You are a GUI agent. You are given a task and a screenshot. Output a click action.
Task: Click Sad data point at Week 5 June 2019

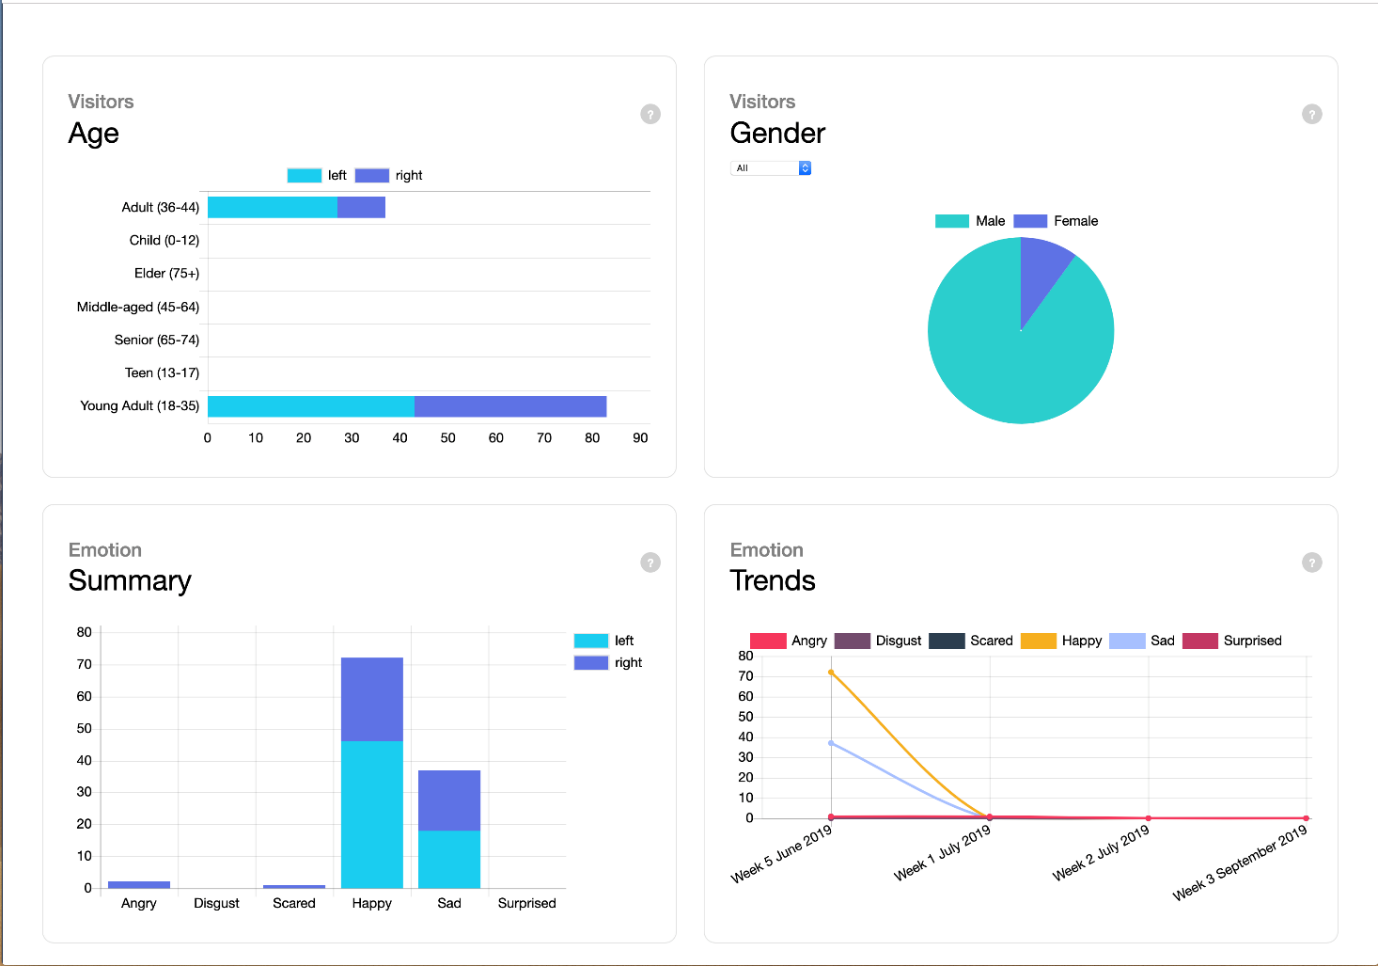click(831, 743)
